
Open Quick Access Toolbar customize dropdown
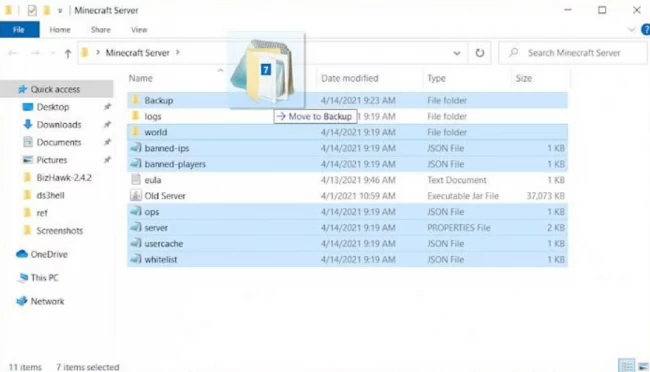[x=60, y=11]
